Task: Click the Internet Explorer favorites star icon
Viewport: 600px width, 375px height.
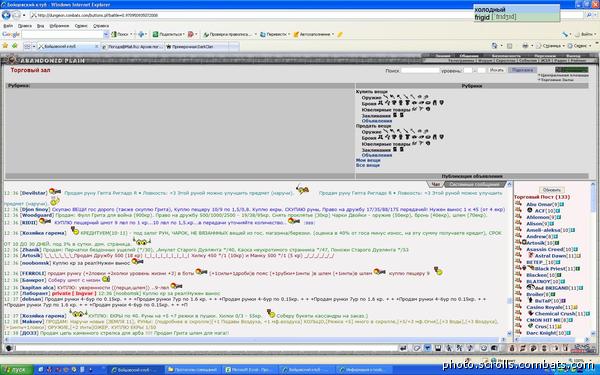Action: 5,46
